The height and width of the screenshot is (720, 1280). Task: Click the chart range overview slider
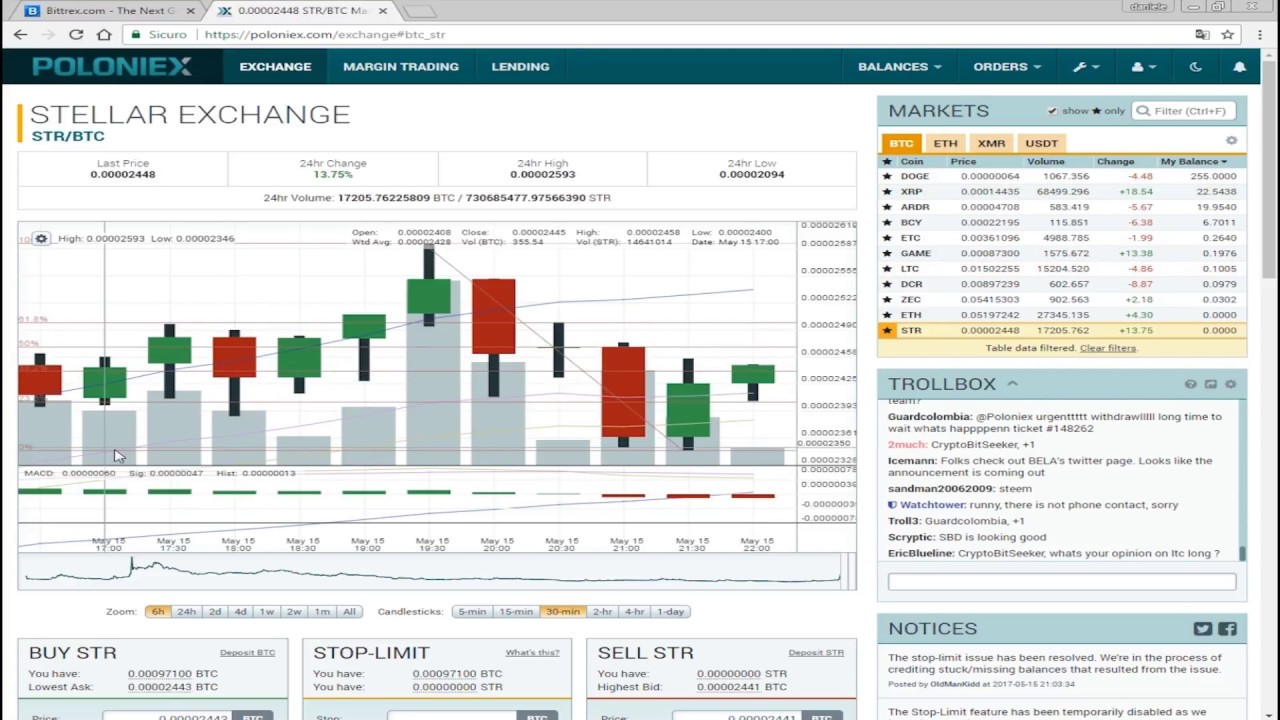(x=437, y=571)
